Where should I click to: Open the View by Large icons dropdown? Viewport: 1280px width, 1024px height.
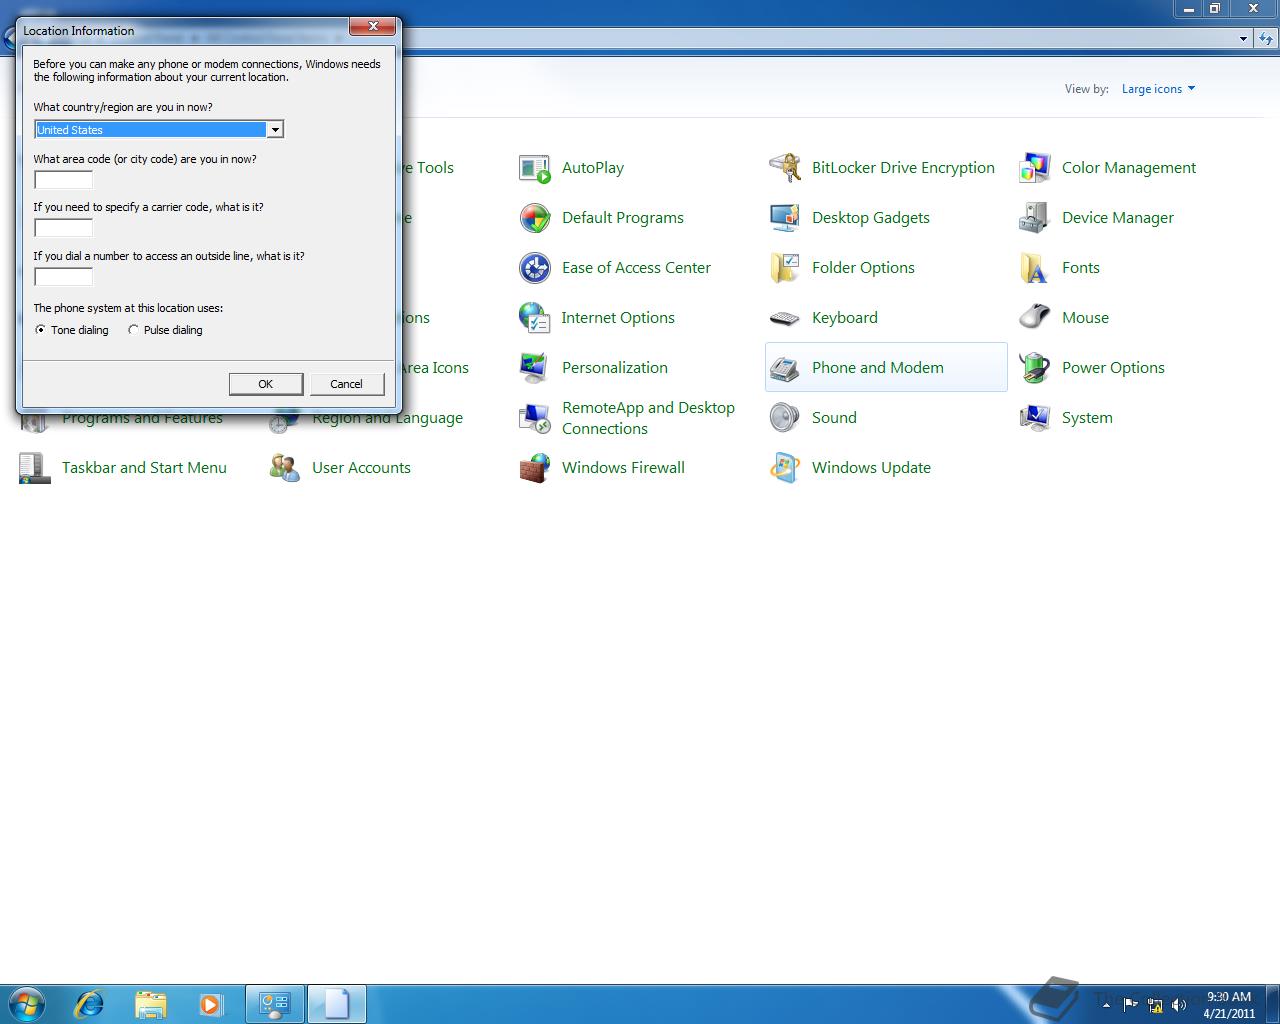[1158, 89]
